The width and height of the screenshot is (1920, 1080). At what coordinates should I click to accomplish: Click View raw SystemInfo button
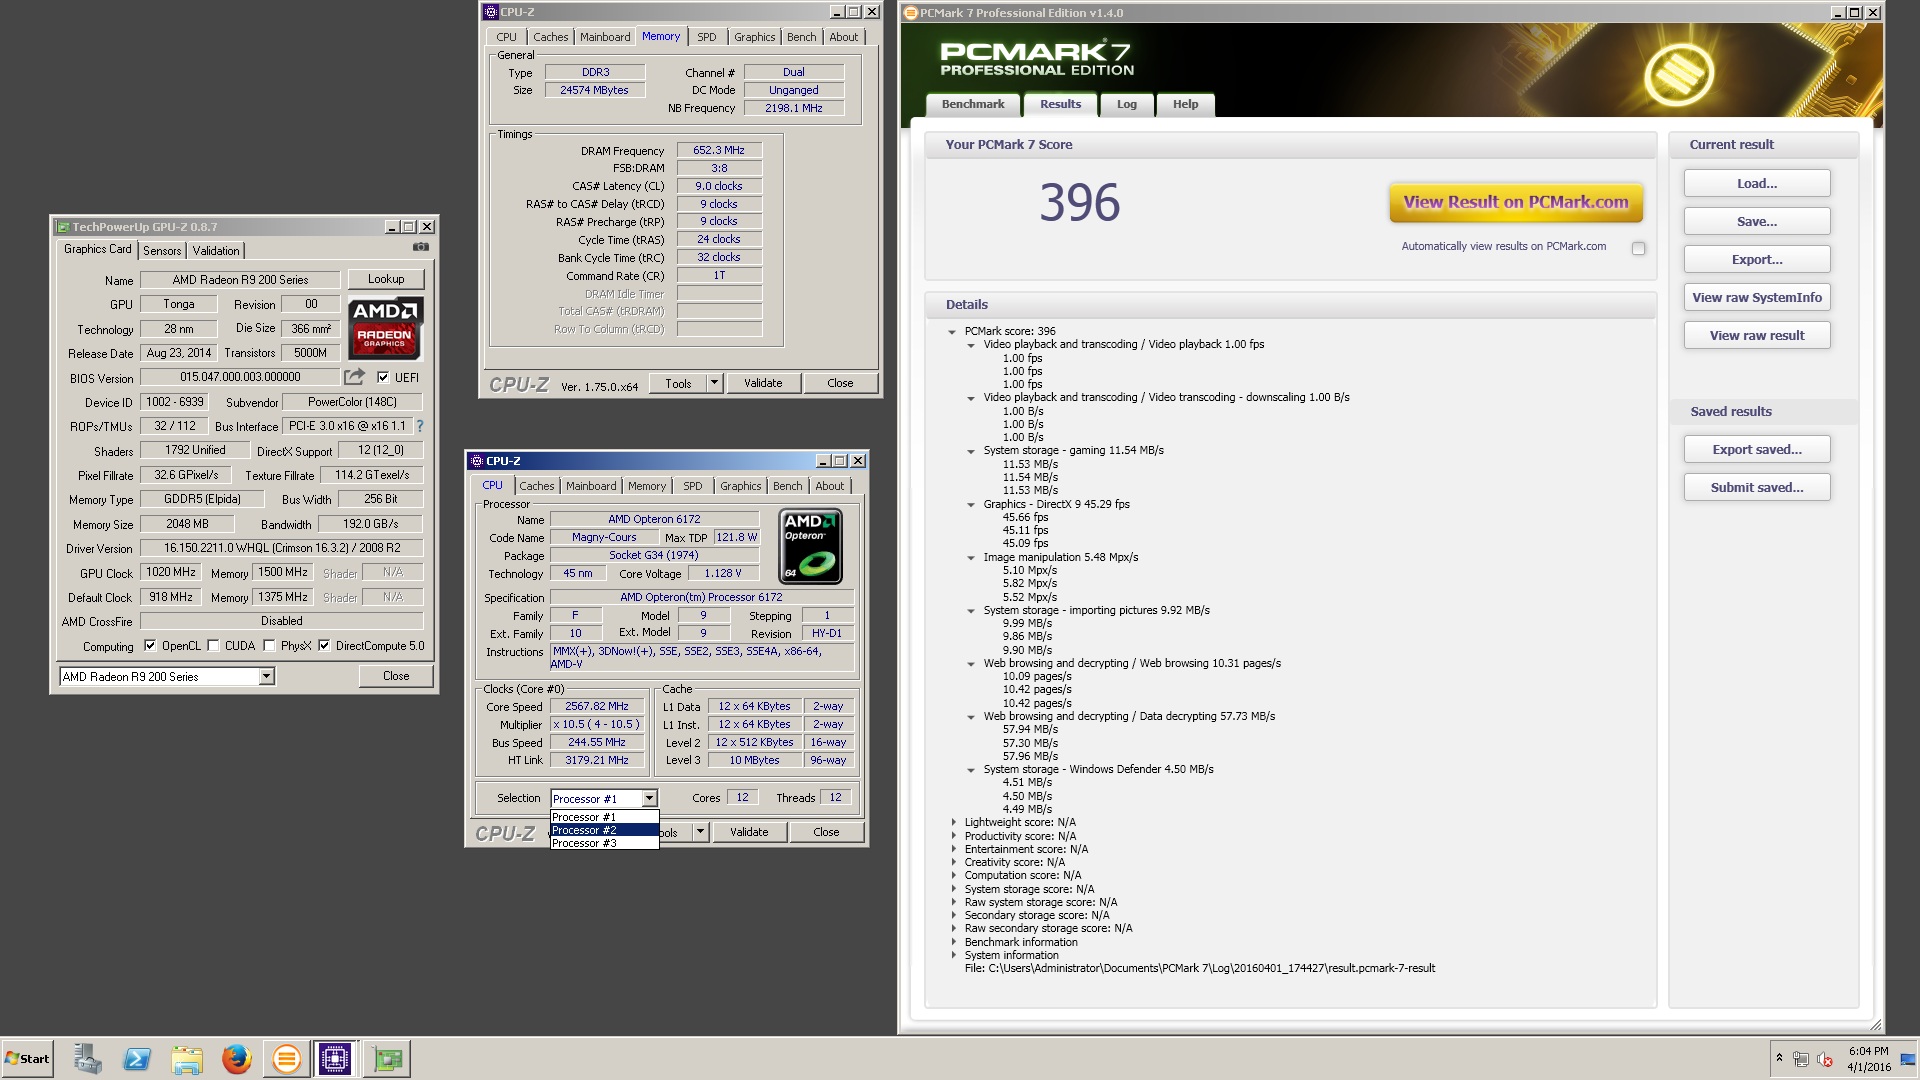(x=1757, y=297)
